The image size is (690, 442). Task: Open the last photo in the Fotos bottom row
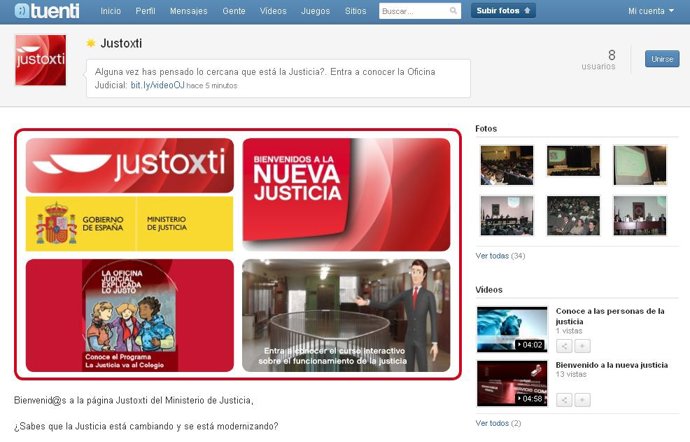click(x=640, y=215)
